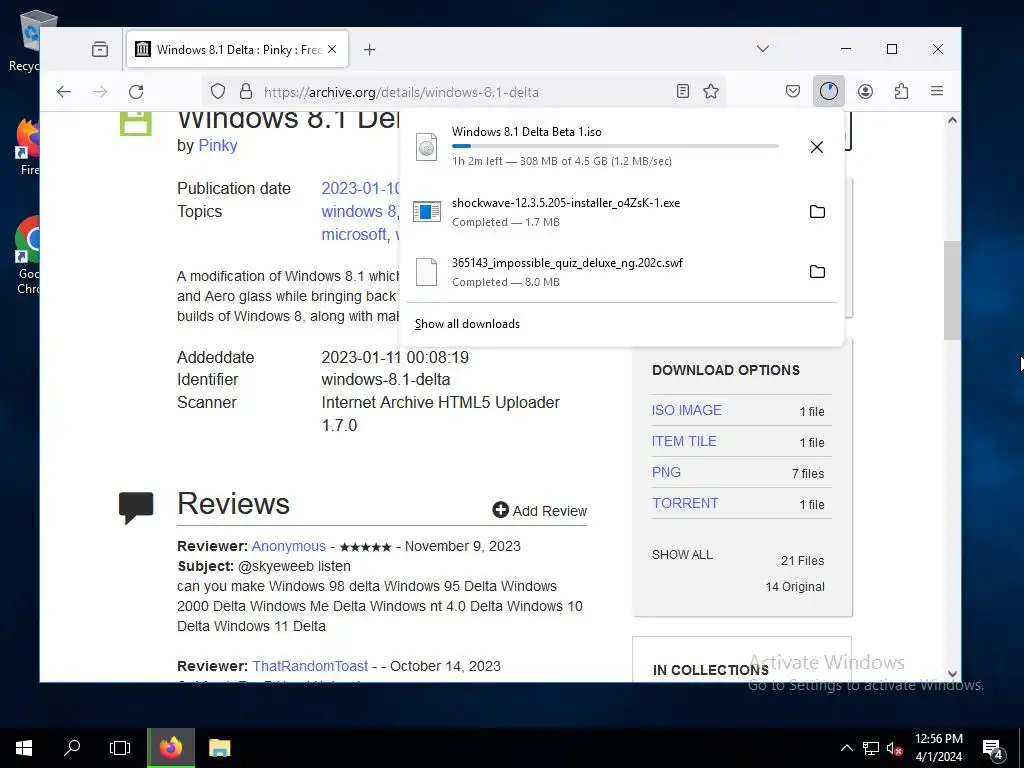Click the page vertical scrollbar thumb
The width and height of the screenshot is (1024, 768).
click(x=952, y=290)
